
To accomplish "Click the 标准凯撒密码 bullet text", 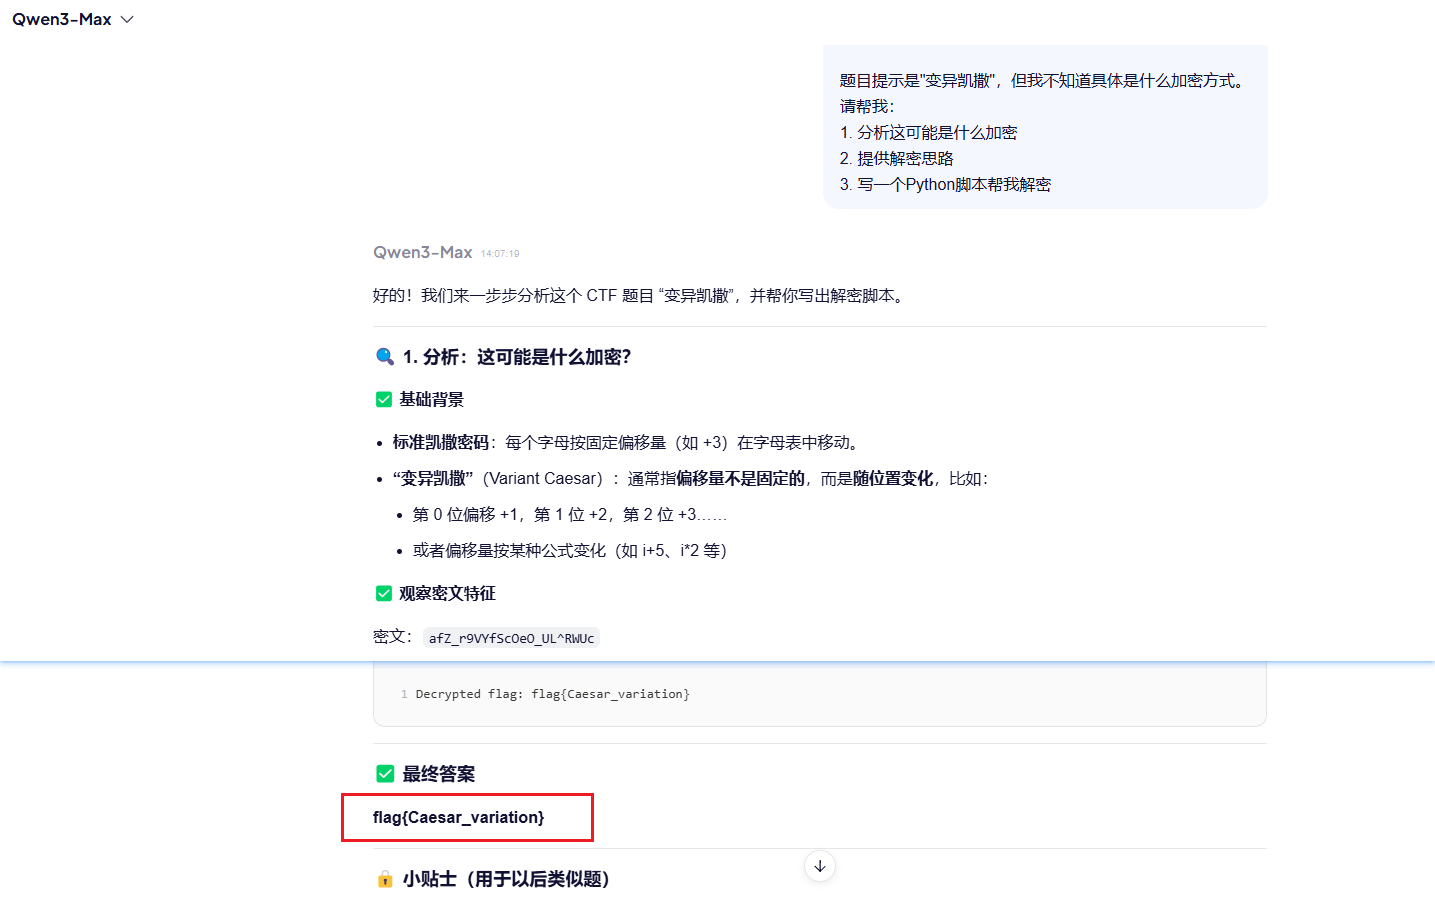I will tap(628, 442).
